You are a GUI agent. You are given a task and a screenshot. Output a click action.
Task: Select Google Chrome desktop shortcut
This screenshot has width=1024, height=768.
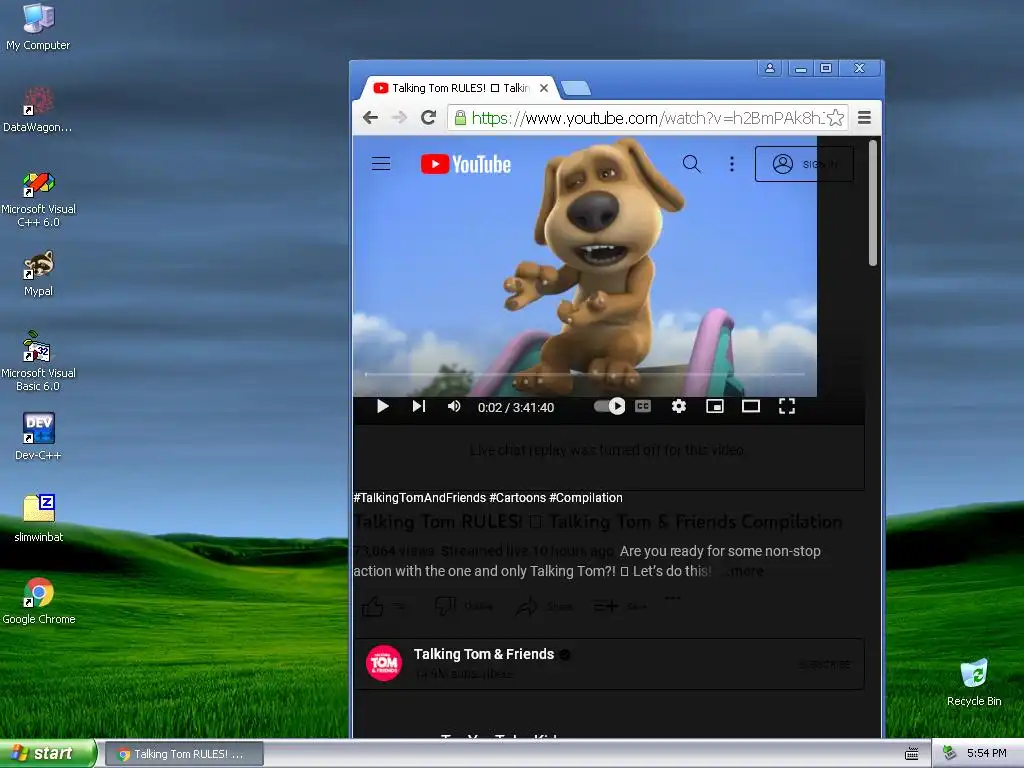39,601
